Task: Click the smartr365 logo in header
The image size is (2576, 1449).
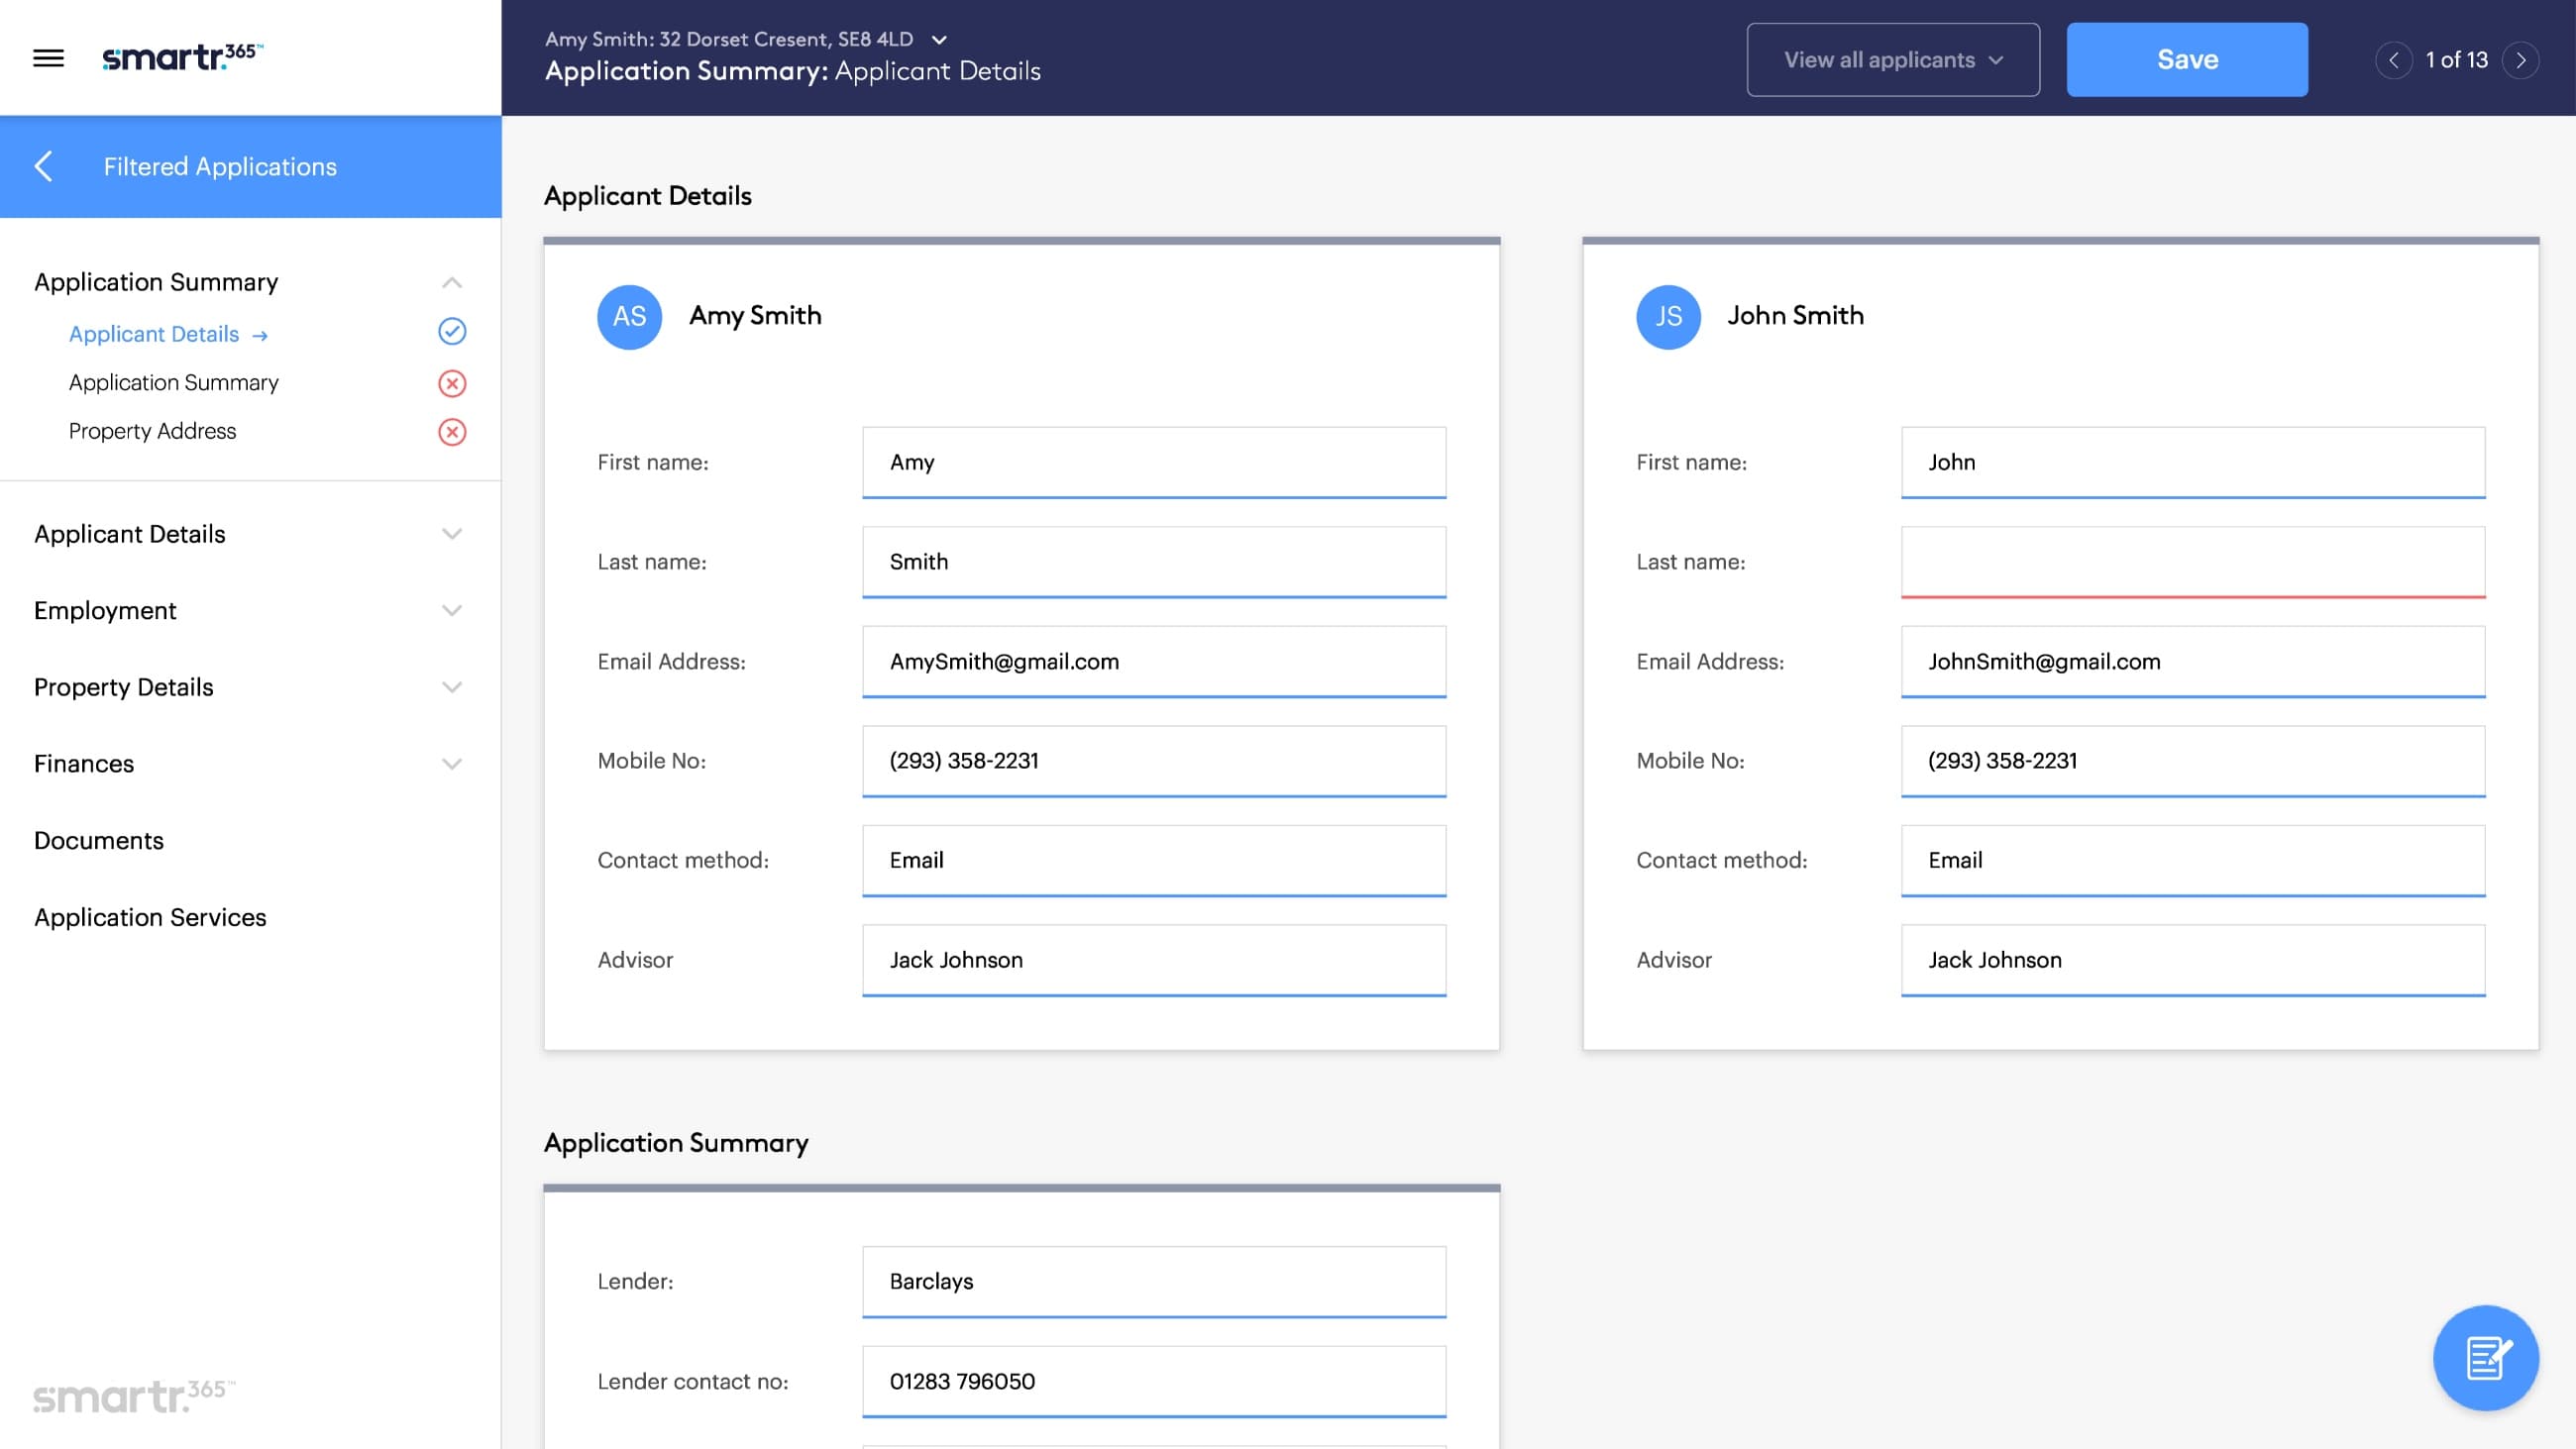Action: pos(183,57)
